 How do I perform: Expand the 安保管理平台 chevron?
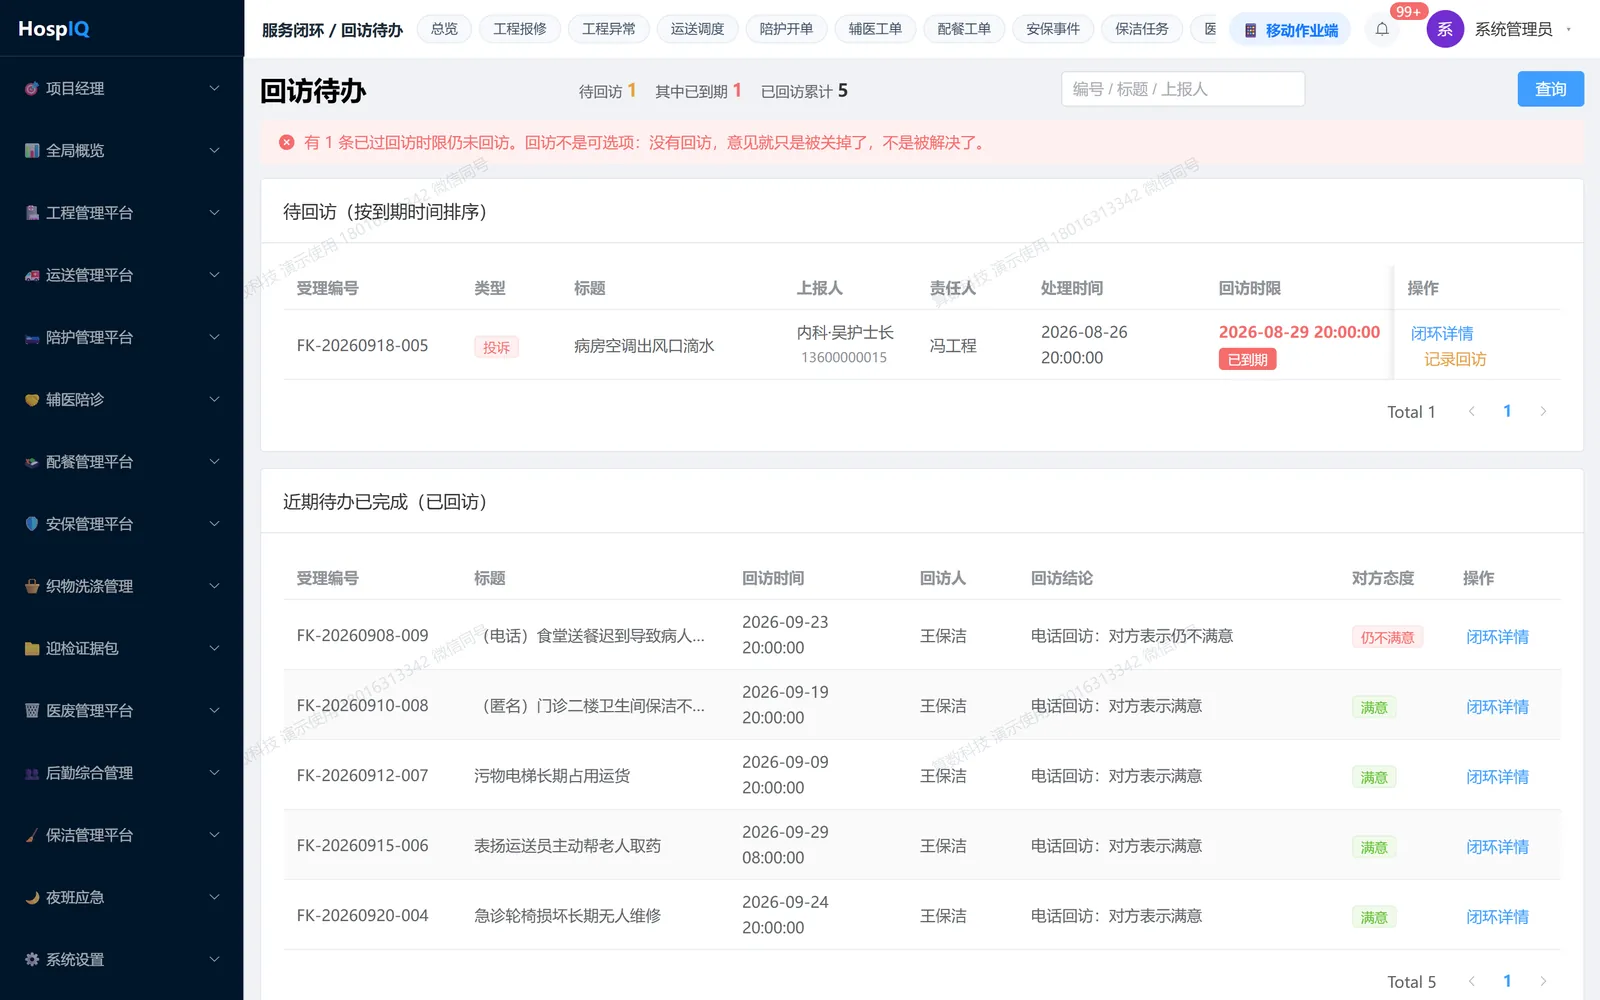click(214, 524)
